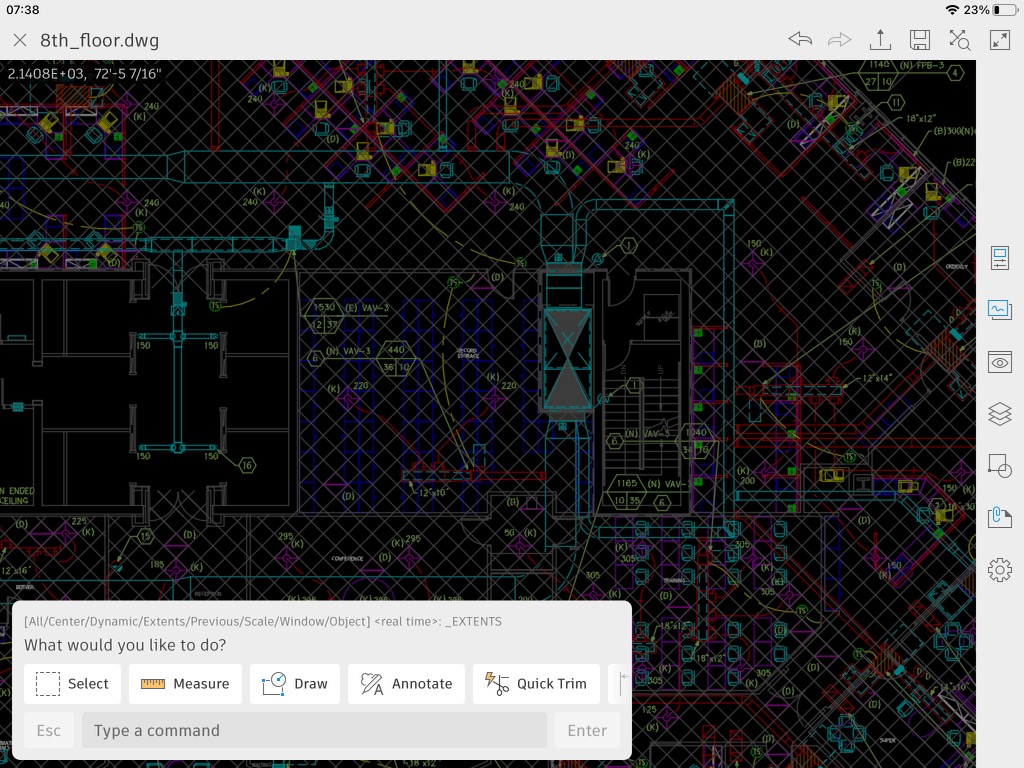The height and width of the screenshot is (768, 1024).
Task: Open the share/export icon
Action: point(880,40)
